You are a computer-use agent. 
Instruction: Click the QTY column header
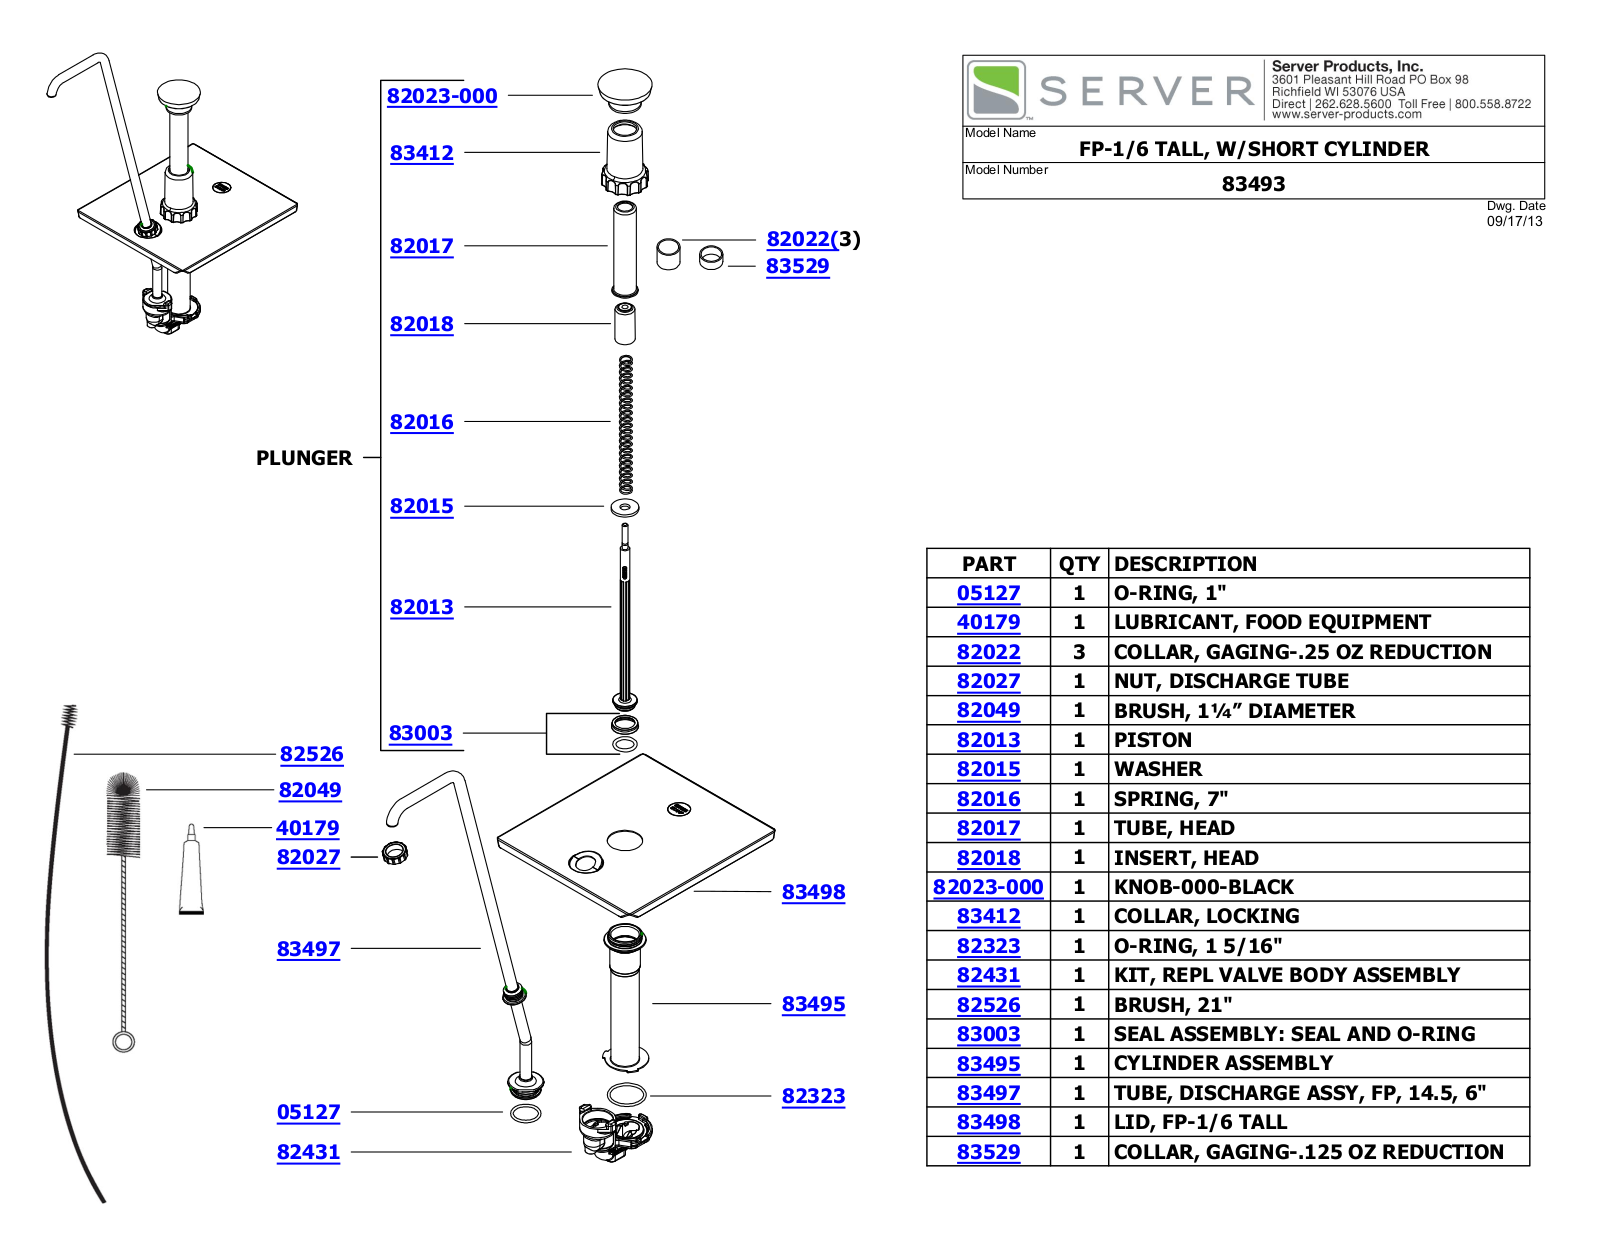tap(1079, 564)
